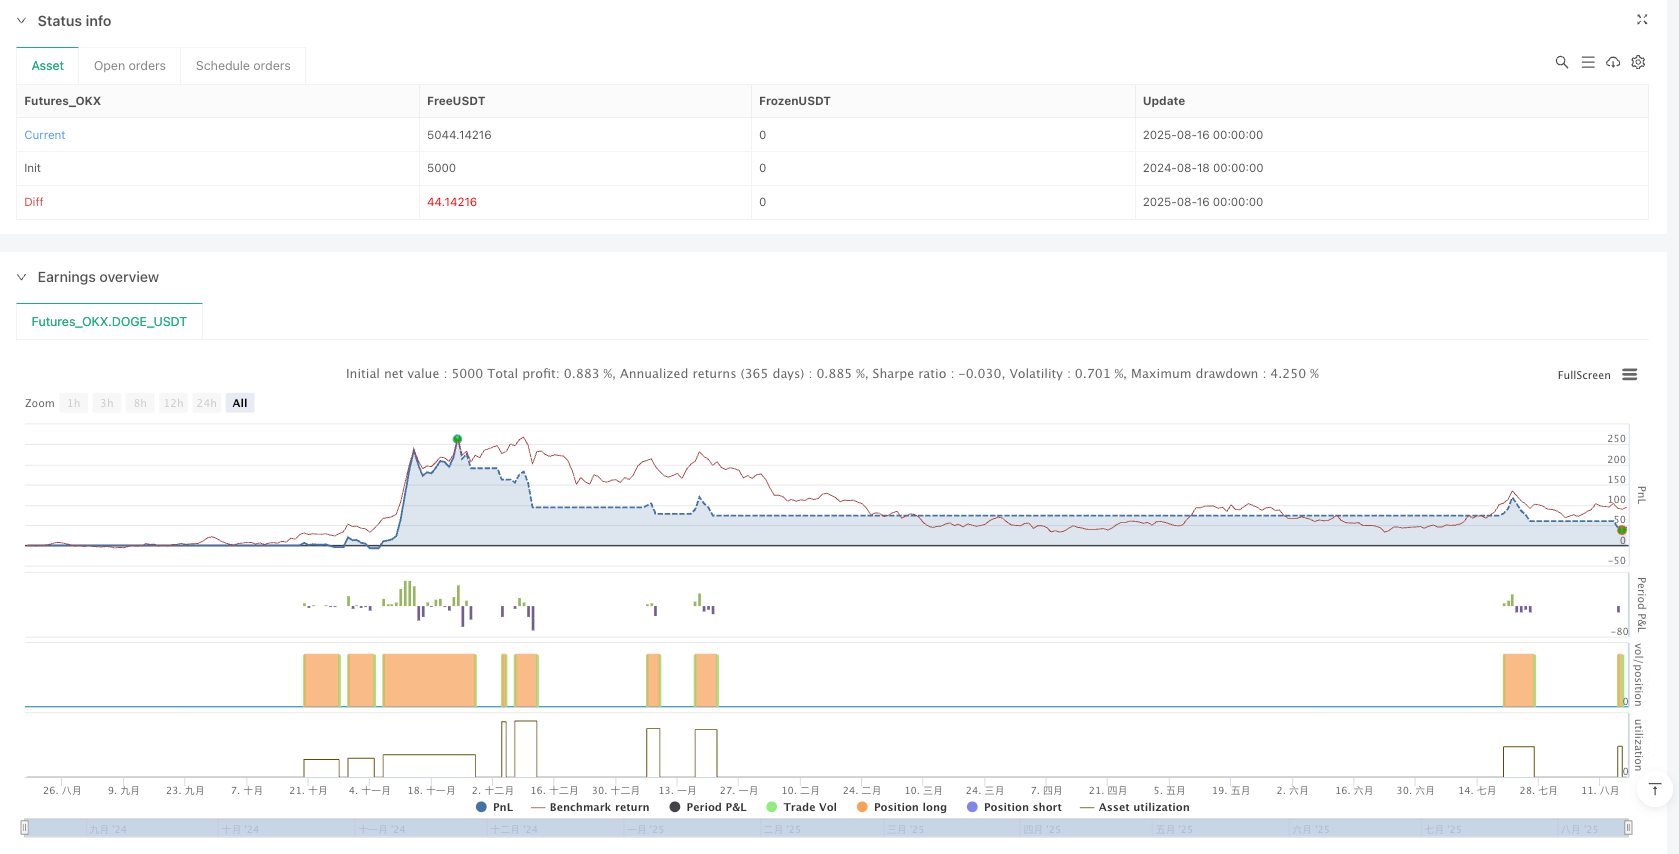Open the chart hamburger menu icon
This screenshot has width=1679, height=854.
(1629, 375)
